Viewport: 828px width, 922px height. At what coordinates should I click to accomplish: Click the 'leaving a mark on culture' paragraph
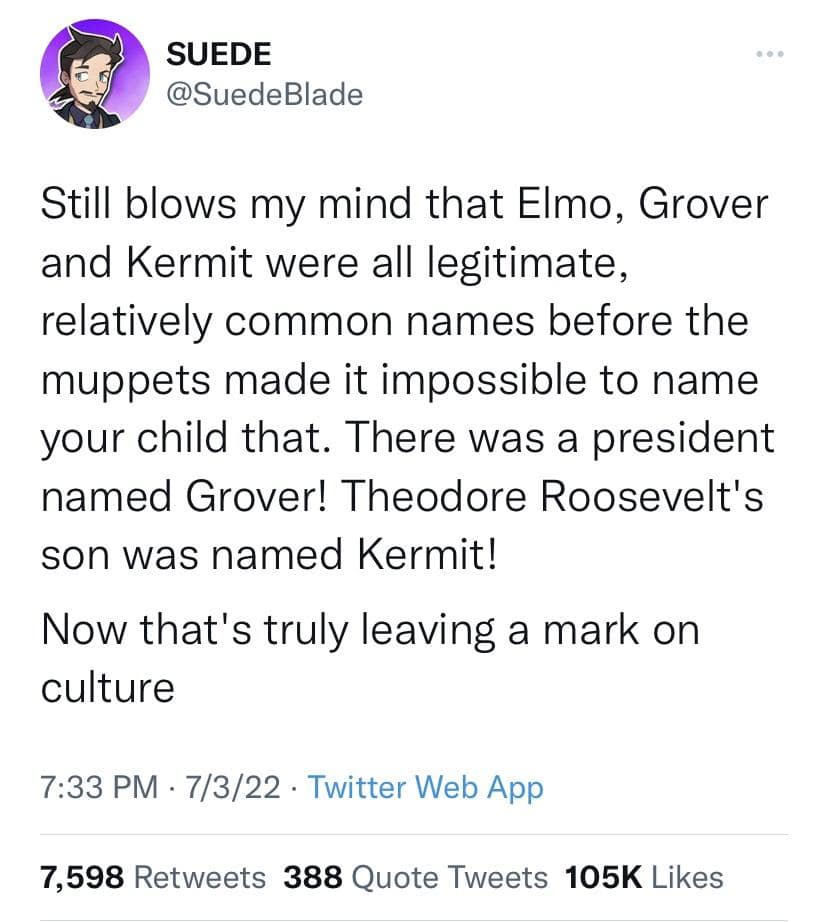(x=370, y=631)
